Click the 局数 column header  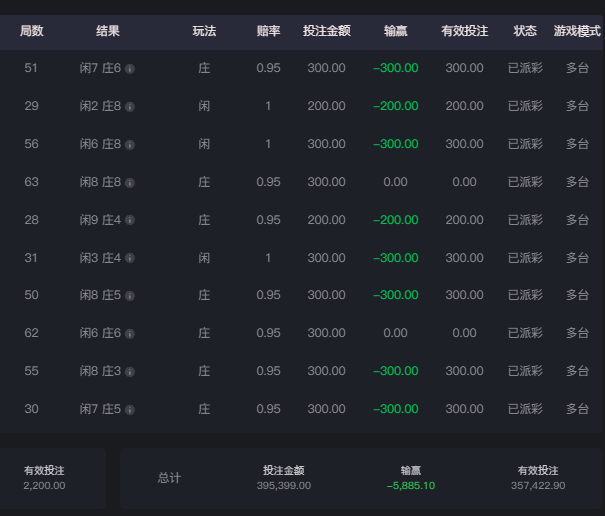pos(32,31)
